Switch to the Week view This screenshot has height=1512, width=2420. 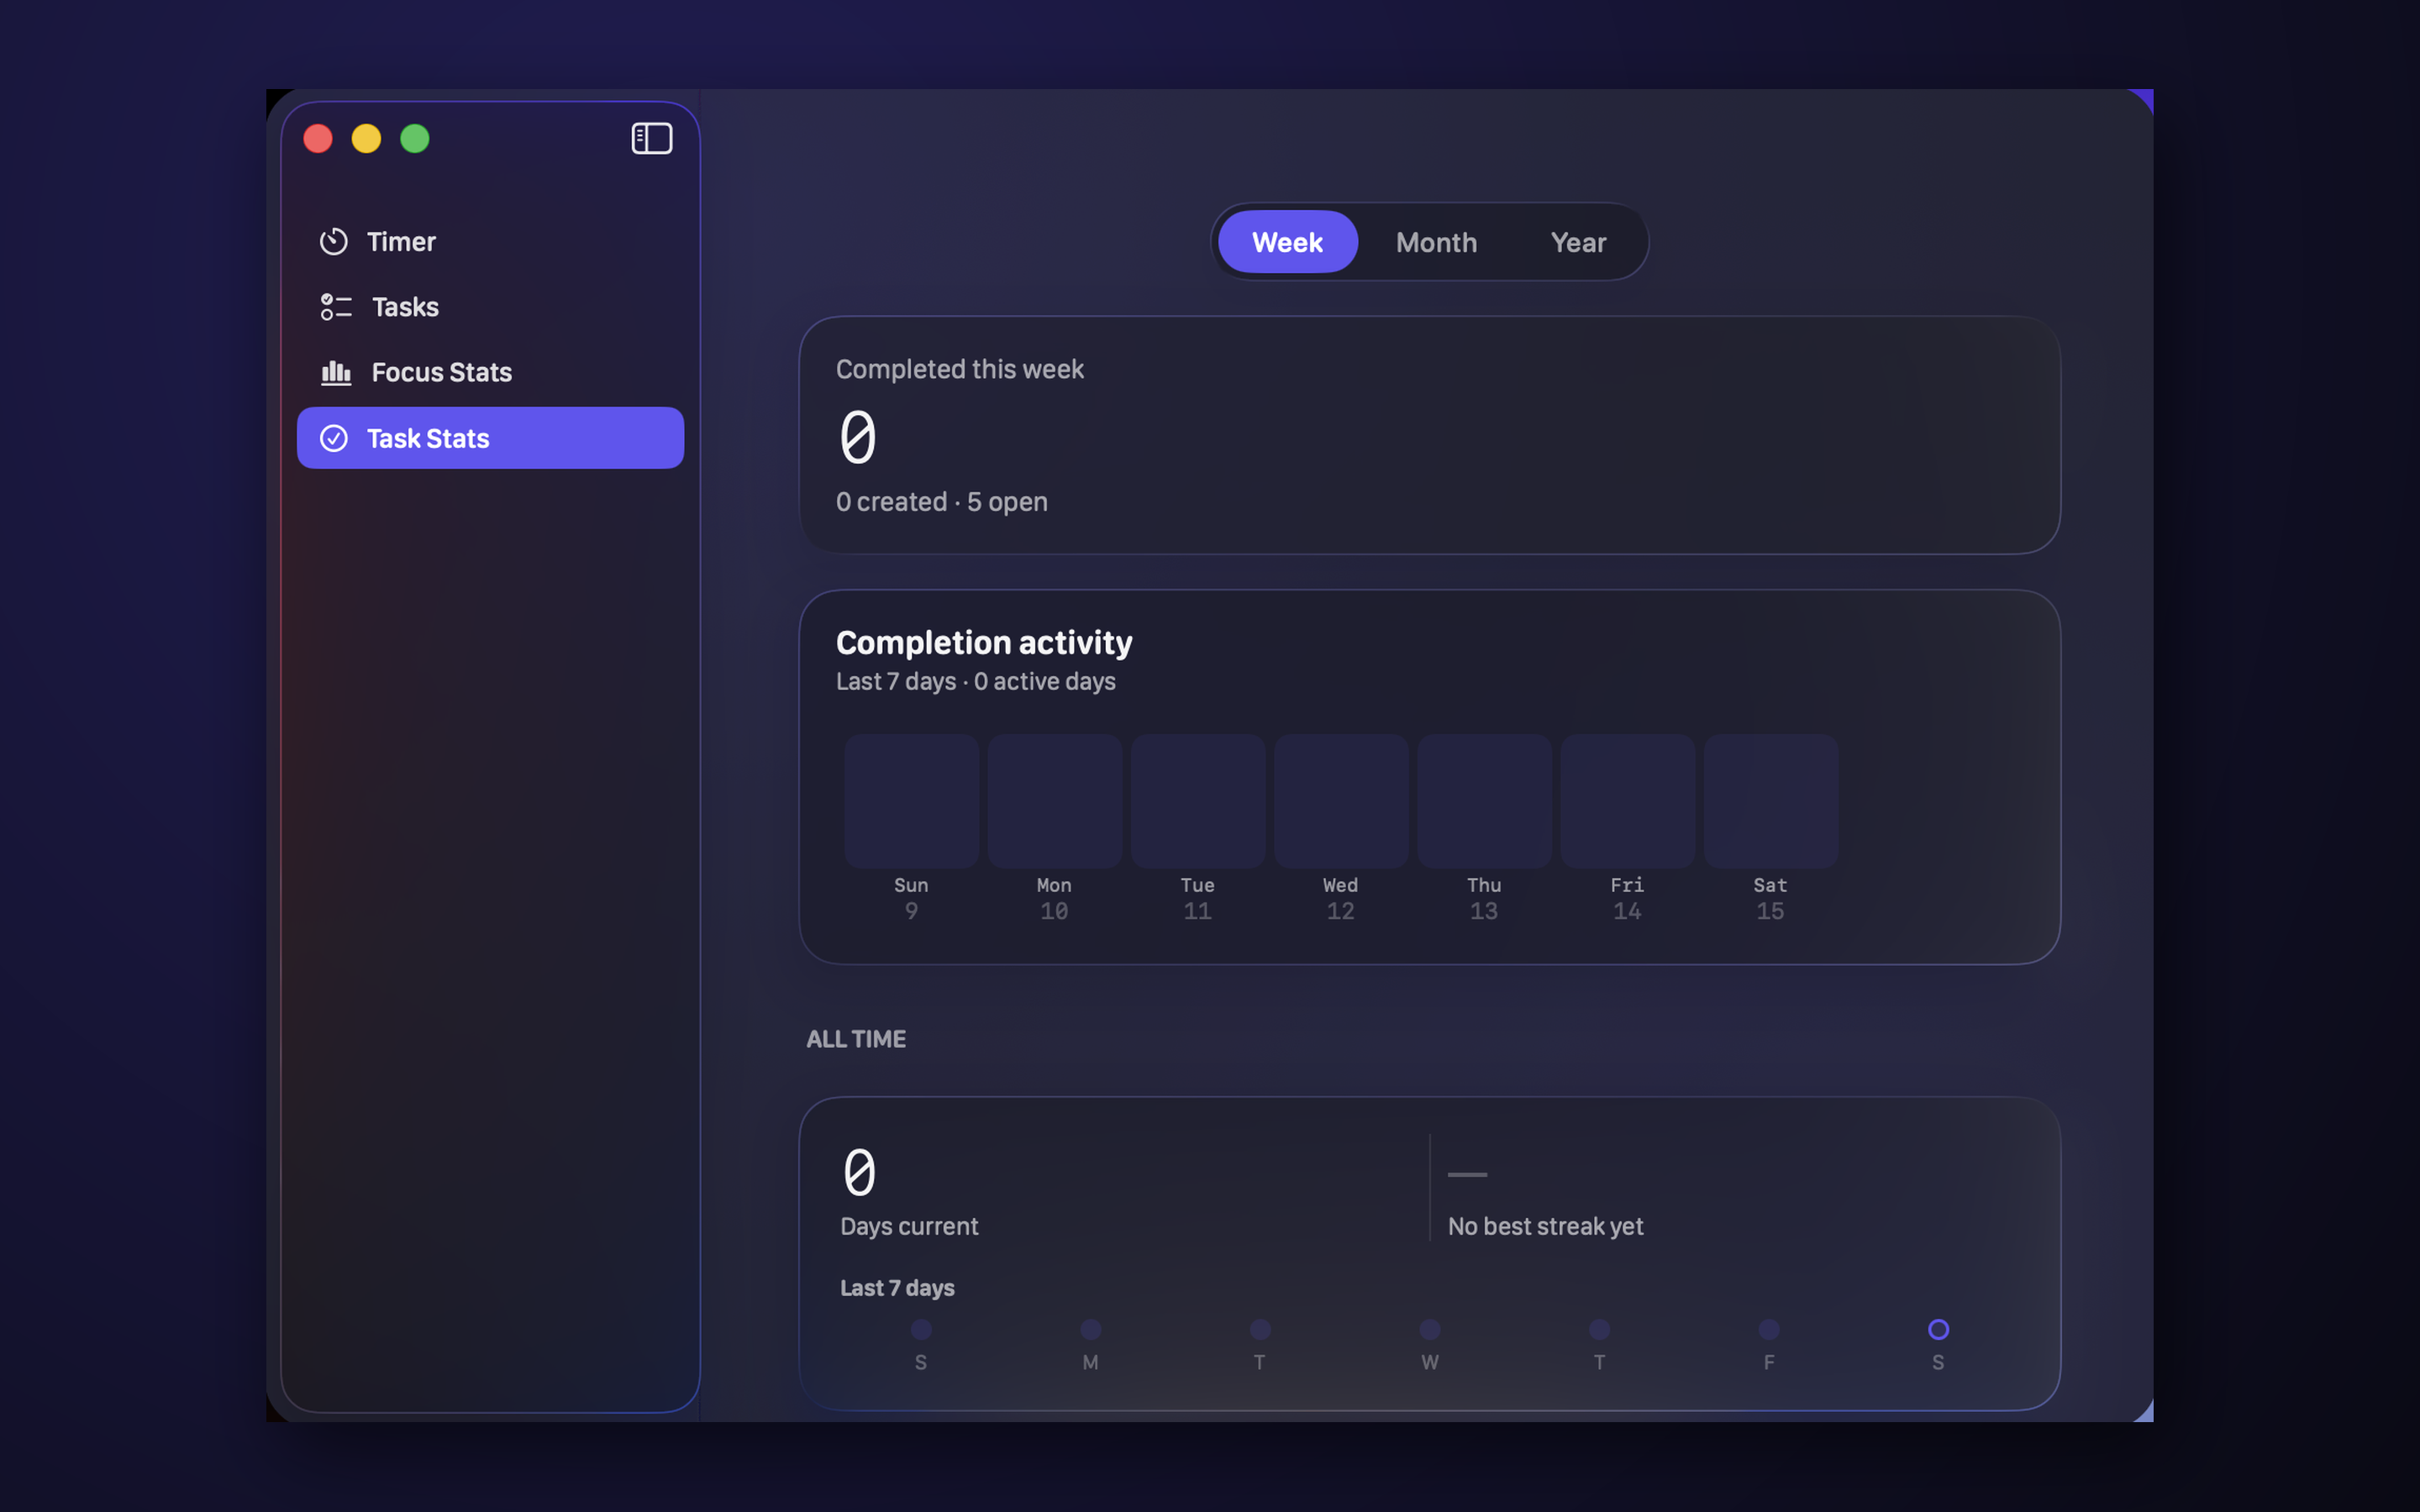1287,242
